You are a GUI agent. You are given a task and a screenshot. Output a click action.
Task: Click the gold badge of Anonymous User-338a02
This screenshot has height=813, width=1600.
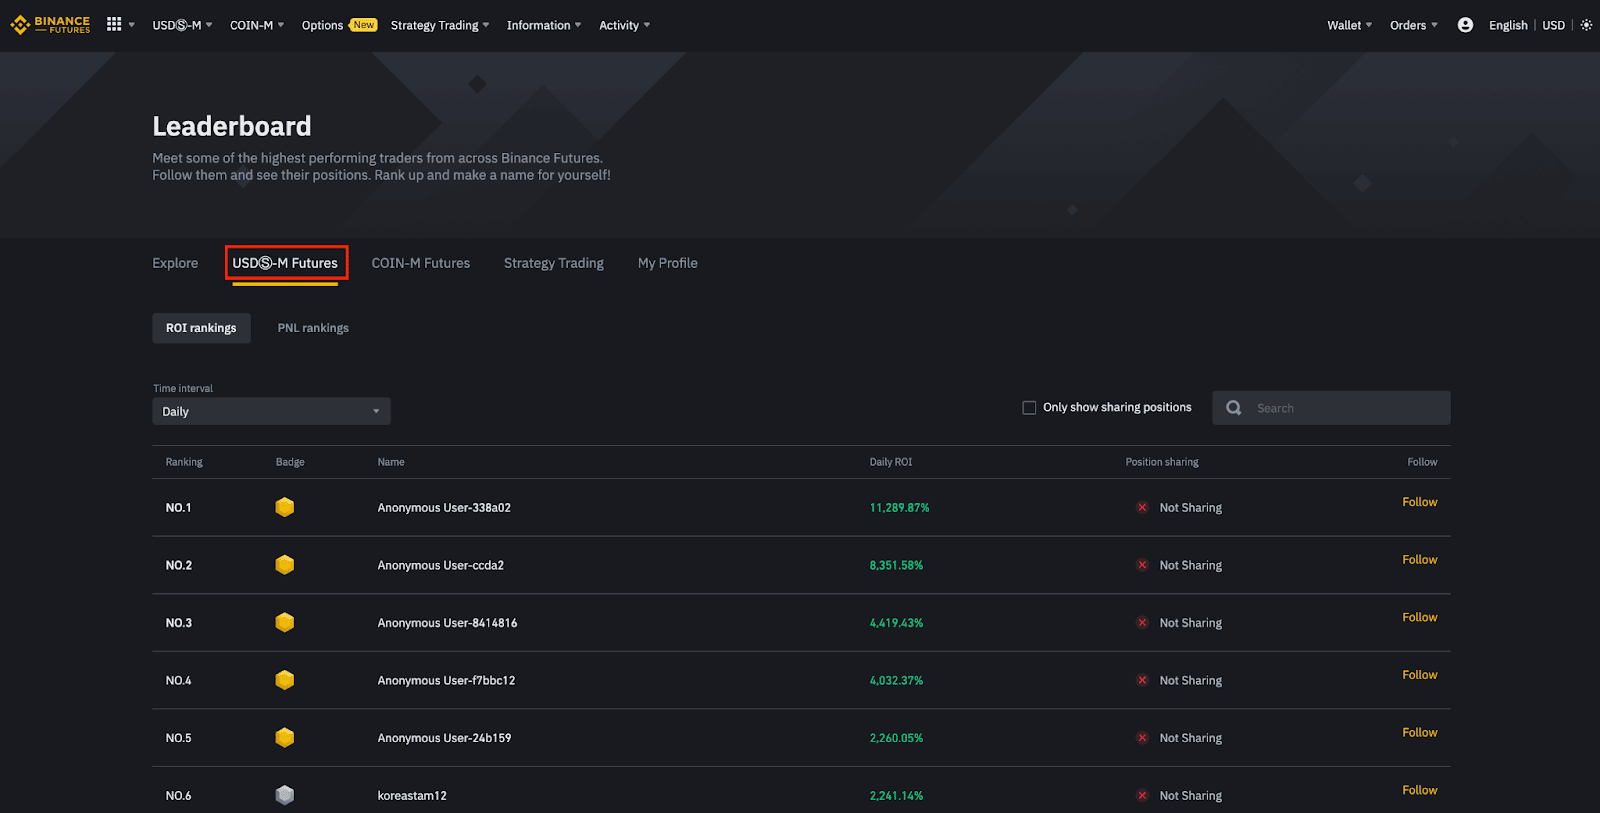pos(285,507)
